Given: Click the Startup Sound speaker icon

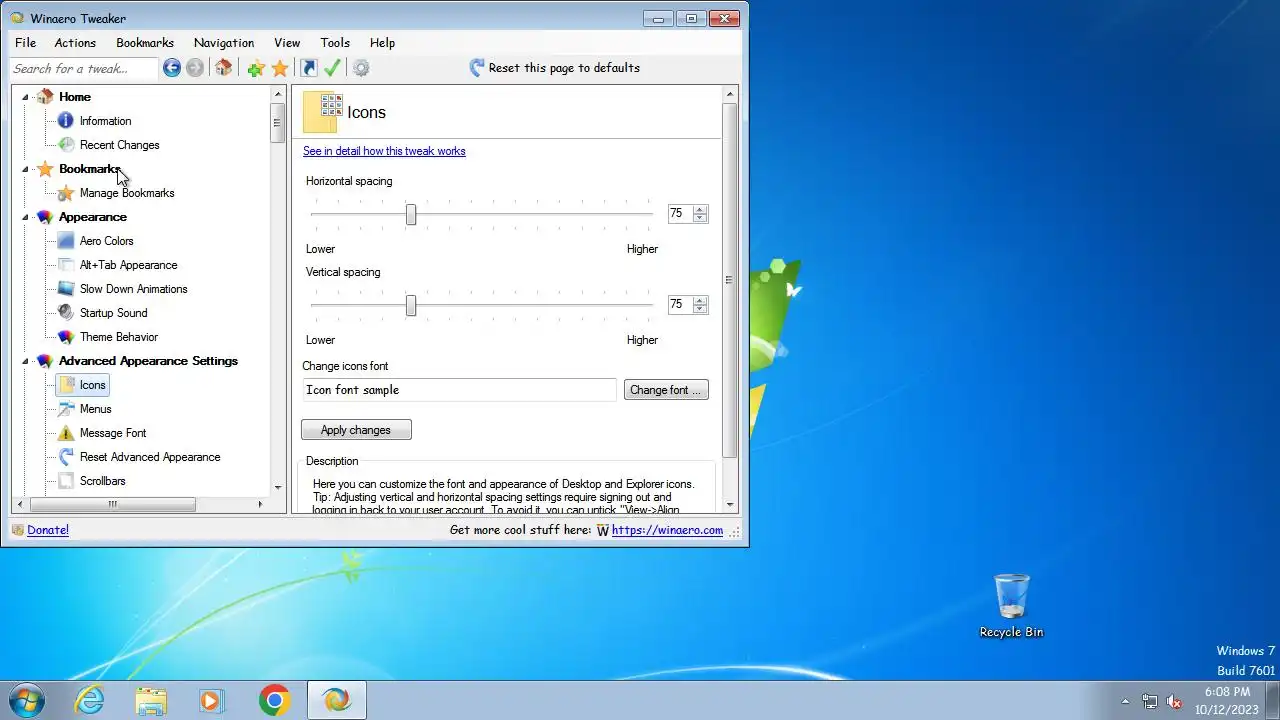Looking at the screenshot, I should click(x=66, y=313).
